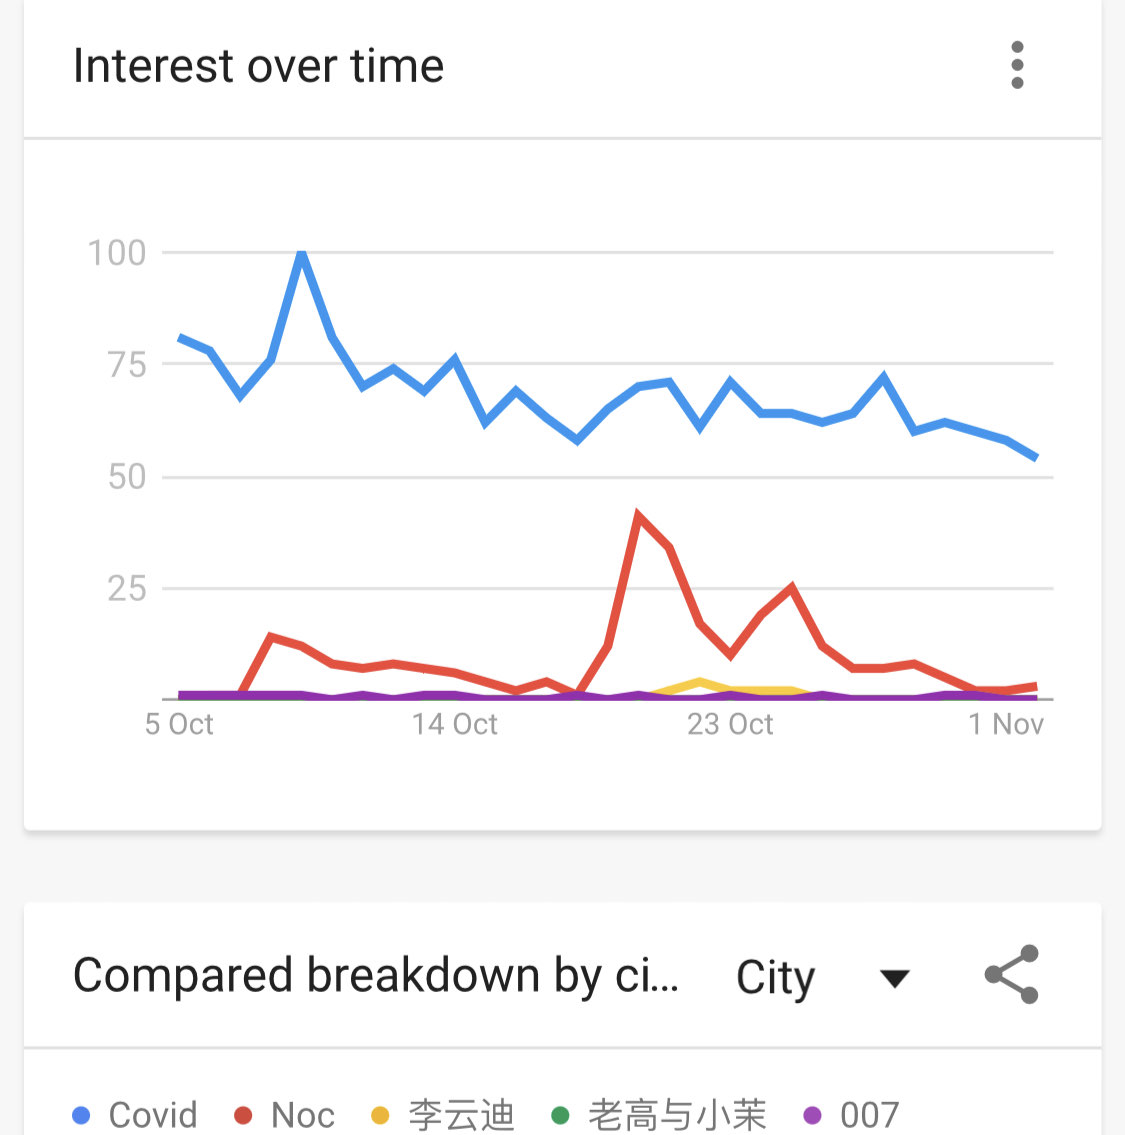Viewport: 1125px width, 1135px height.
Task: Click the yellow 李云迪 legend dot
Action: click(x=380, y=1115)
